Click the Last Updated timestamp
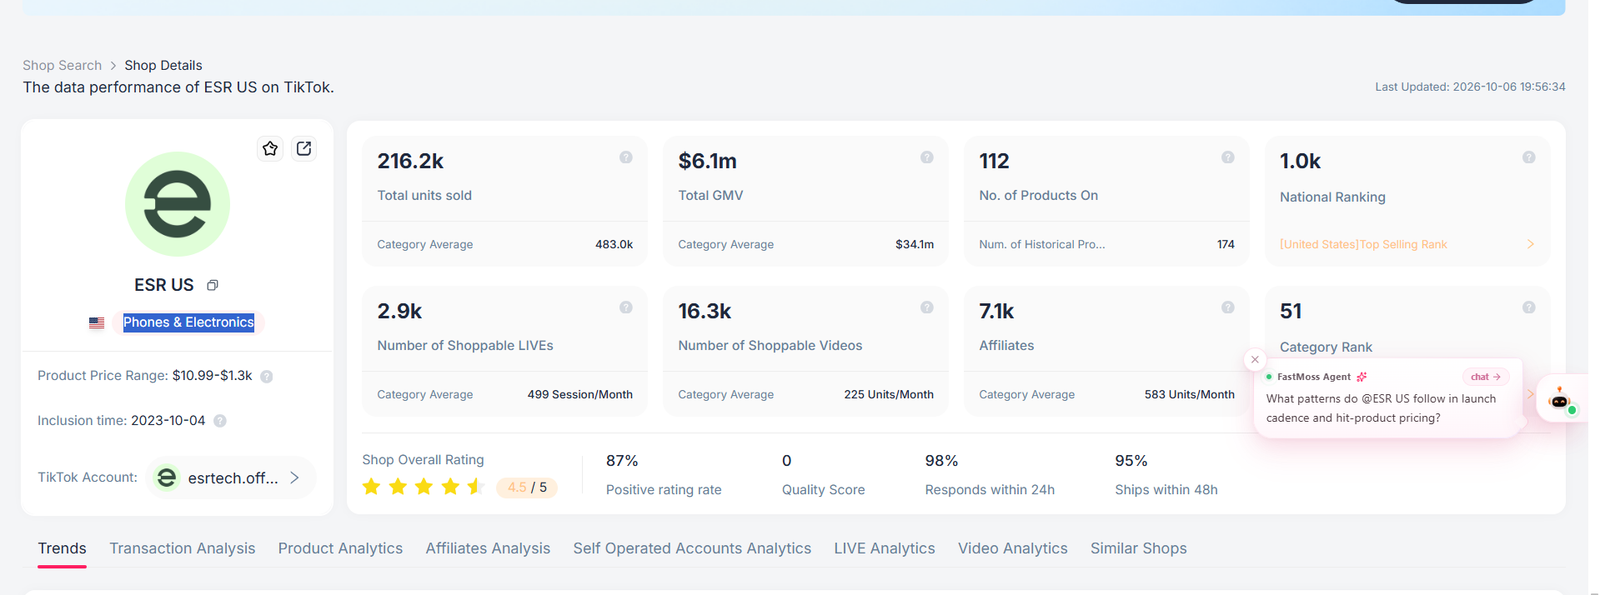 point(1470,87)
